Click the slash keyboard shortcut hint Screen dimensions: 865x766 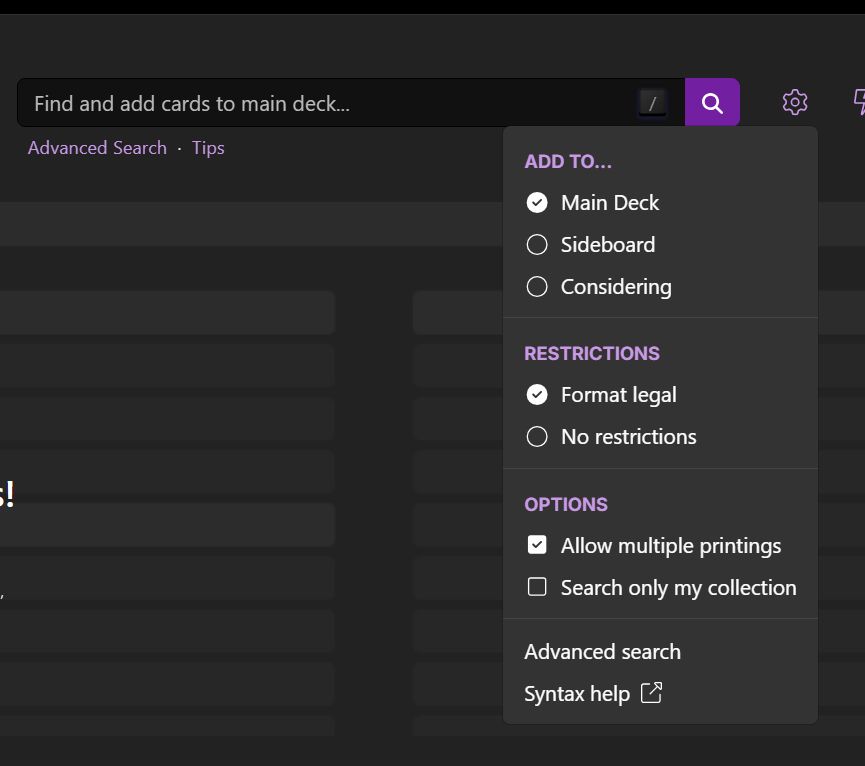(x=652, y=103)
